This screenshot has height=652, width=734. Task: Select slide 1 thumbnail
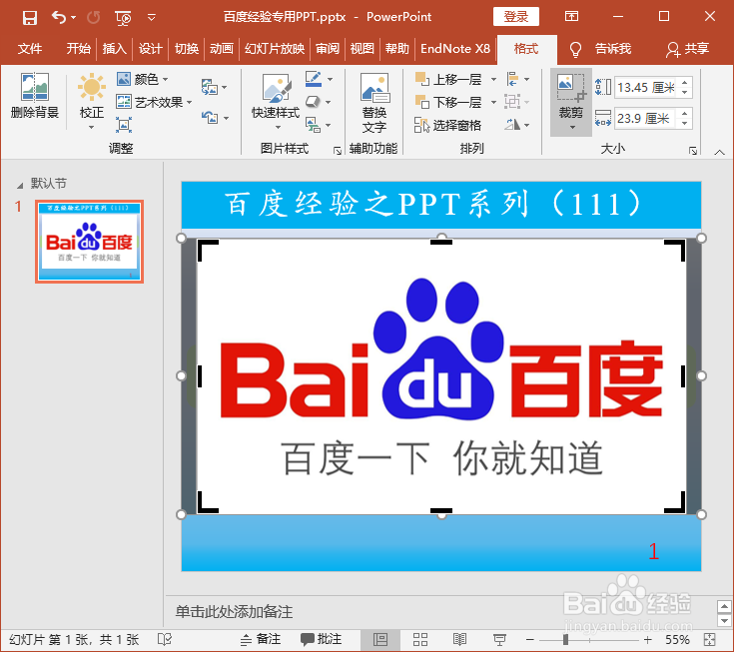point(89,242)
